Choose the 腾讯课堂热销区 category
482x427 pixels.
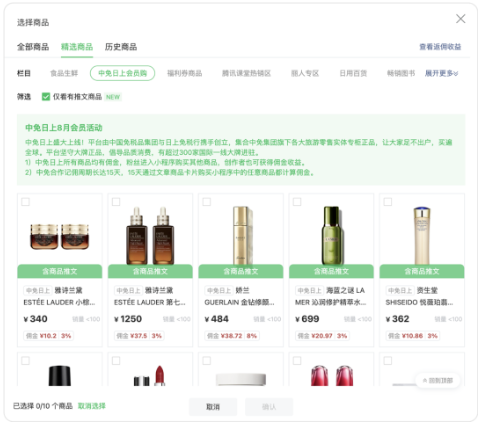(x=246, y=73)
